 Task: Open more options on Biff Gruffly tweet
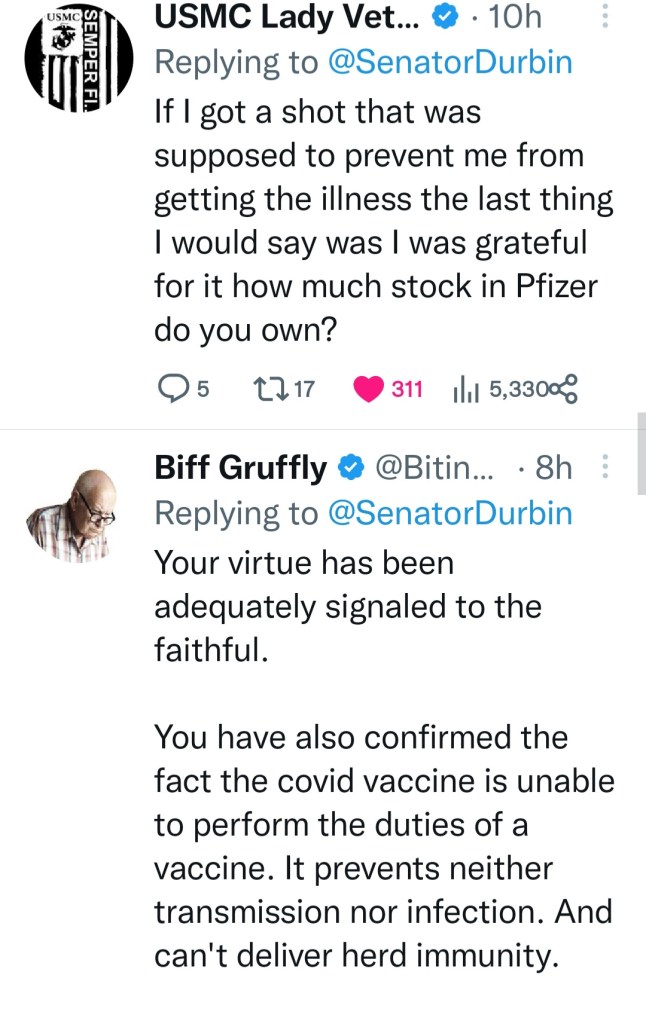(x=603, y=466)
